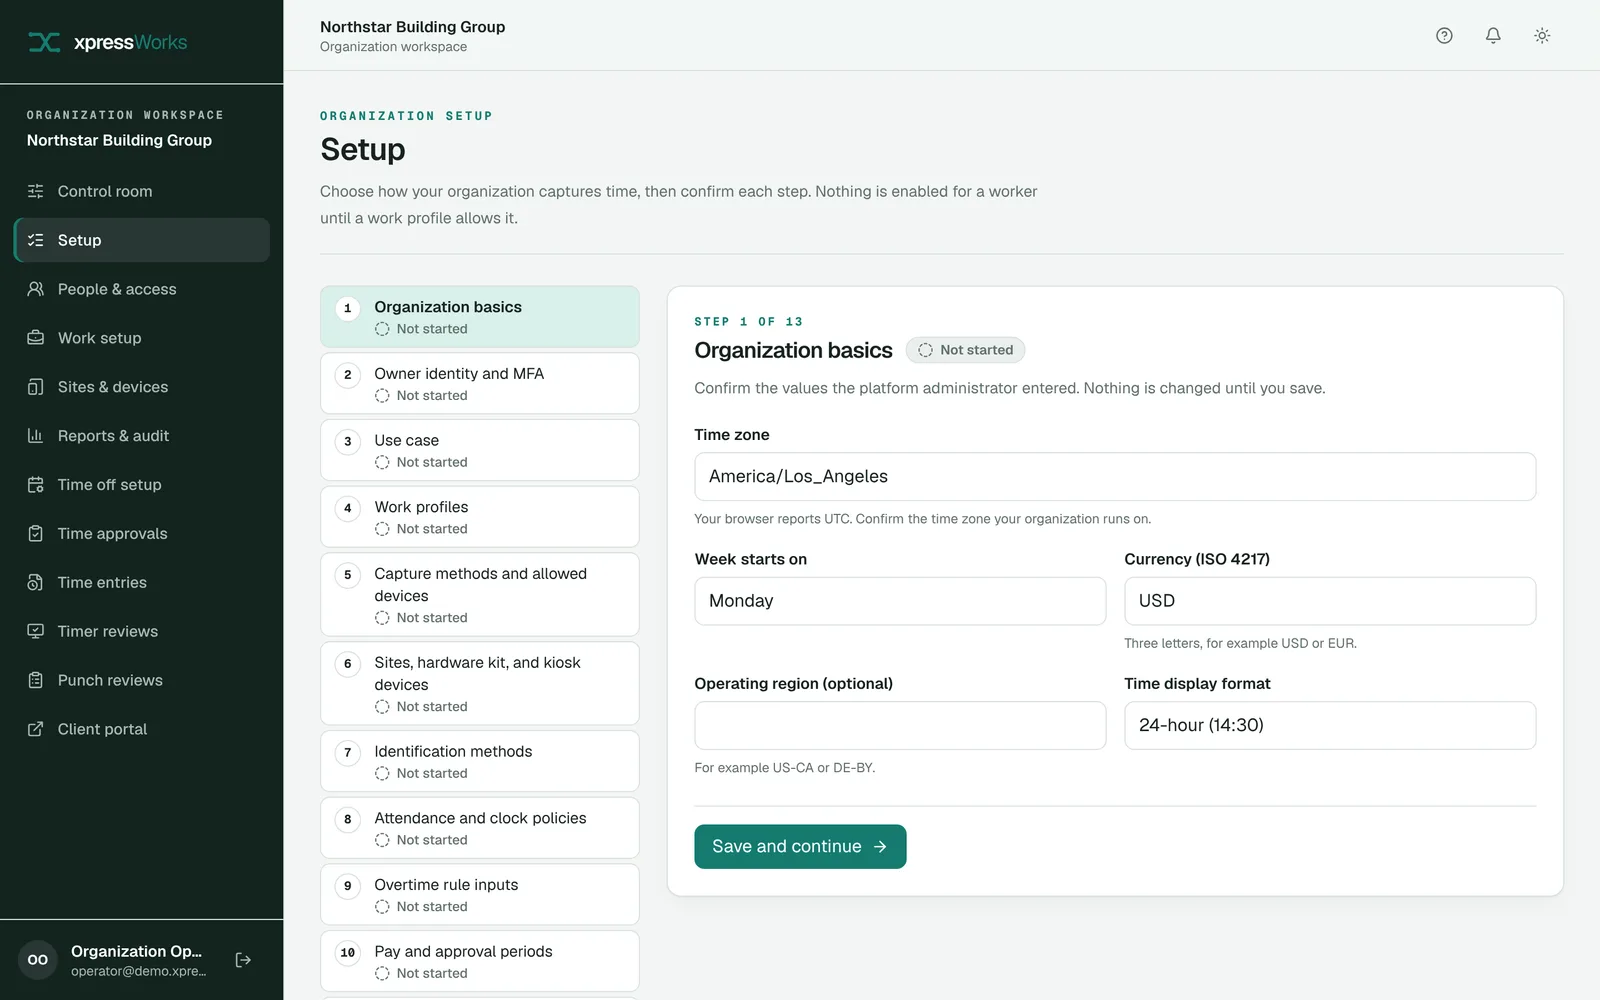
Task: Click the Timer reviews monitor icon
Action: pos(36,631)
